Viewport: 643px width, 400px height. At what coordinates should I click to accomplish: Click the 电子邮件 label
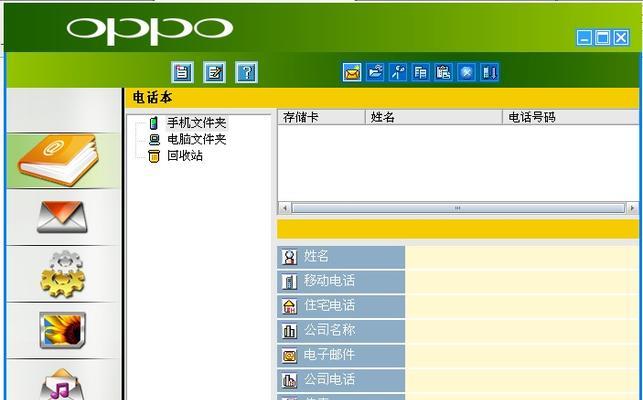329,355
